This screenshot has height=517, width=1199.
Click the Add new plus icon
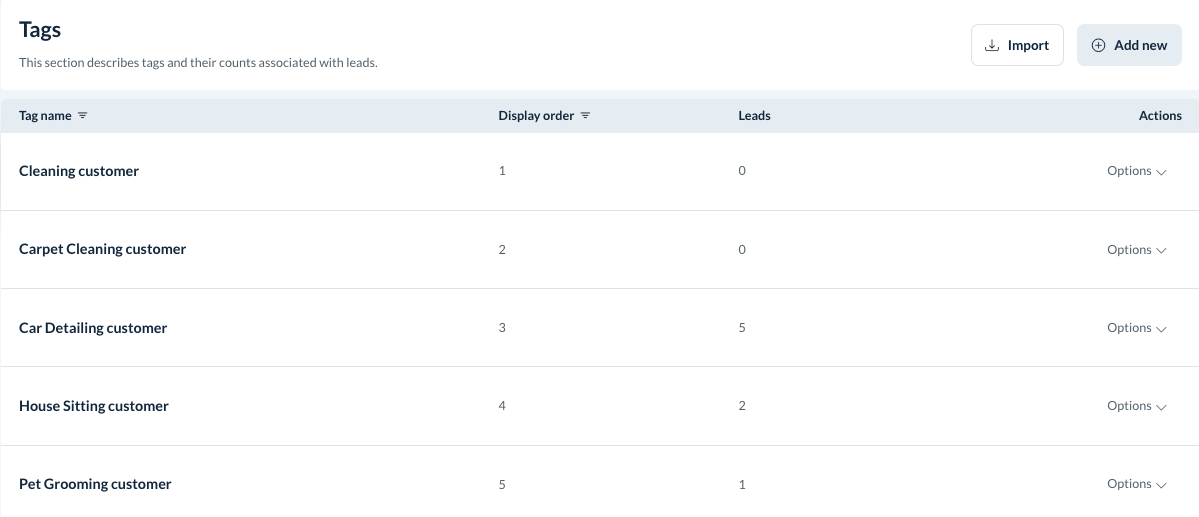coord(1098,45)
